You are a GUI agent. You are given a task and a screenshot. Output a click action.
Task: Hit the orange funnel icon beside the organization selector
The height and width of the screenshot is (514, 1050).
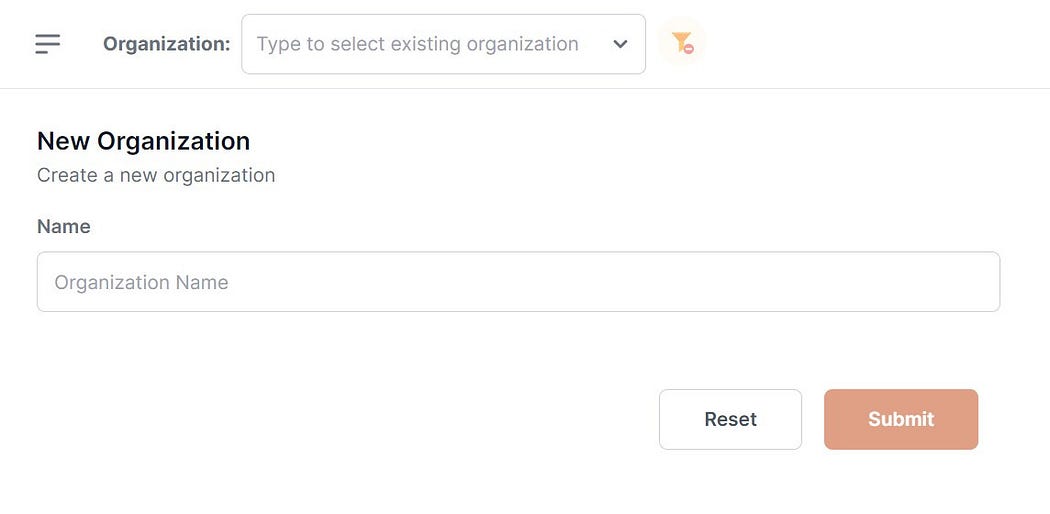pyautogui.click(x=682, y=43)
